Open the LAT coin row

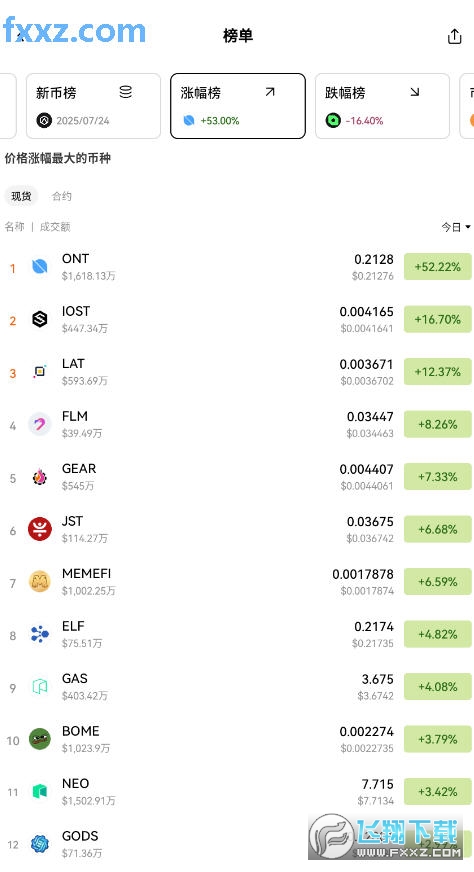click(x=237, y=372)
